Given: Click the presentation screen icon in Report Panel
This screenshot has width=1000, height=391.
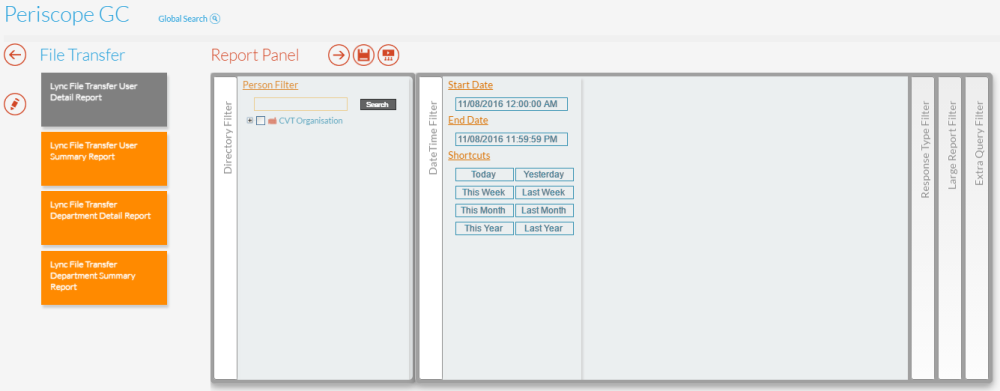Looking at the screenshot, I should (388, 55).
